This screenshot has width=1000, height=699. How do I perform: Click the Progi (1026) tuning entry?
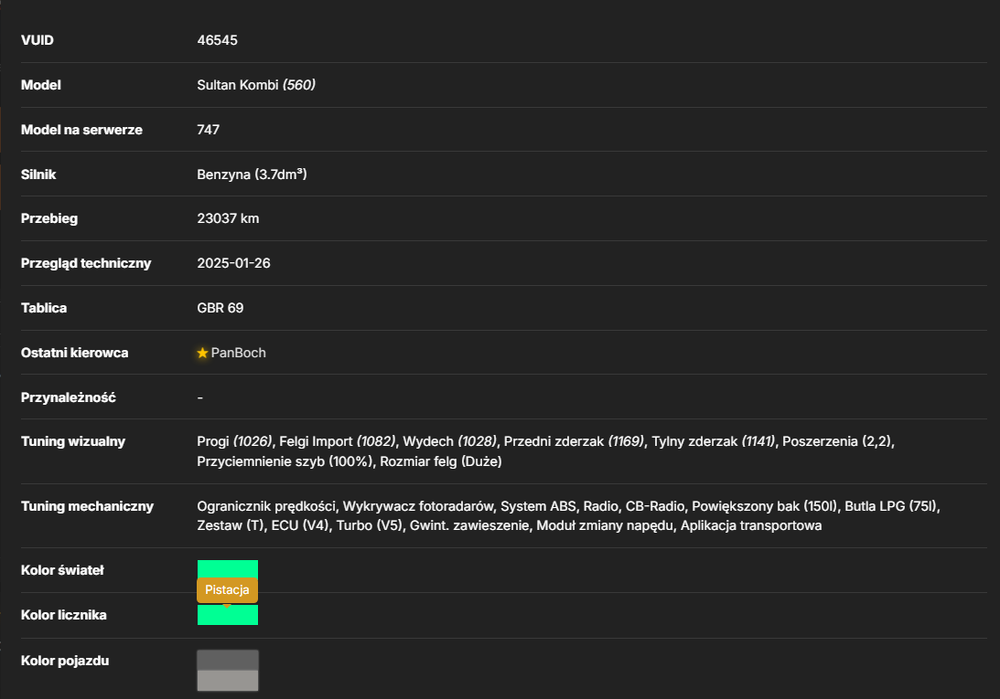click(x=235, y=441)
